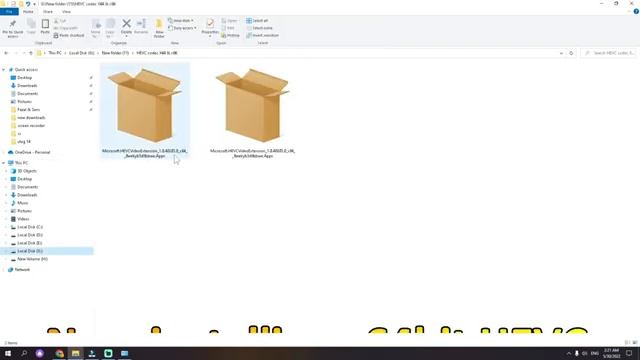The width and height of the screenshot is (640, 360).
Task: Click the Paste icon in Clipboard group
Action: (45, 27)
